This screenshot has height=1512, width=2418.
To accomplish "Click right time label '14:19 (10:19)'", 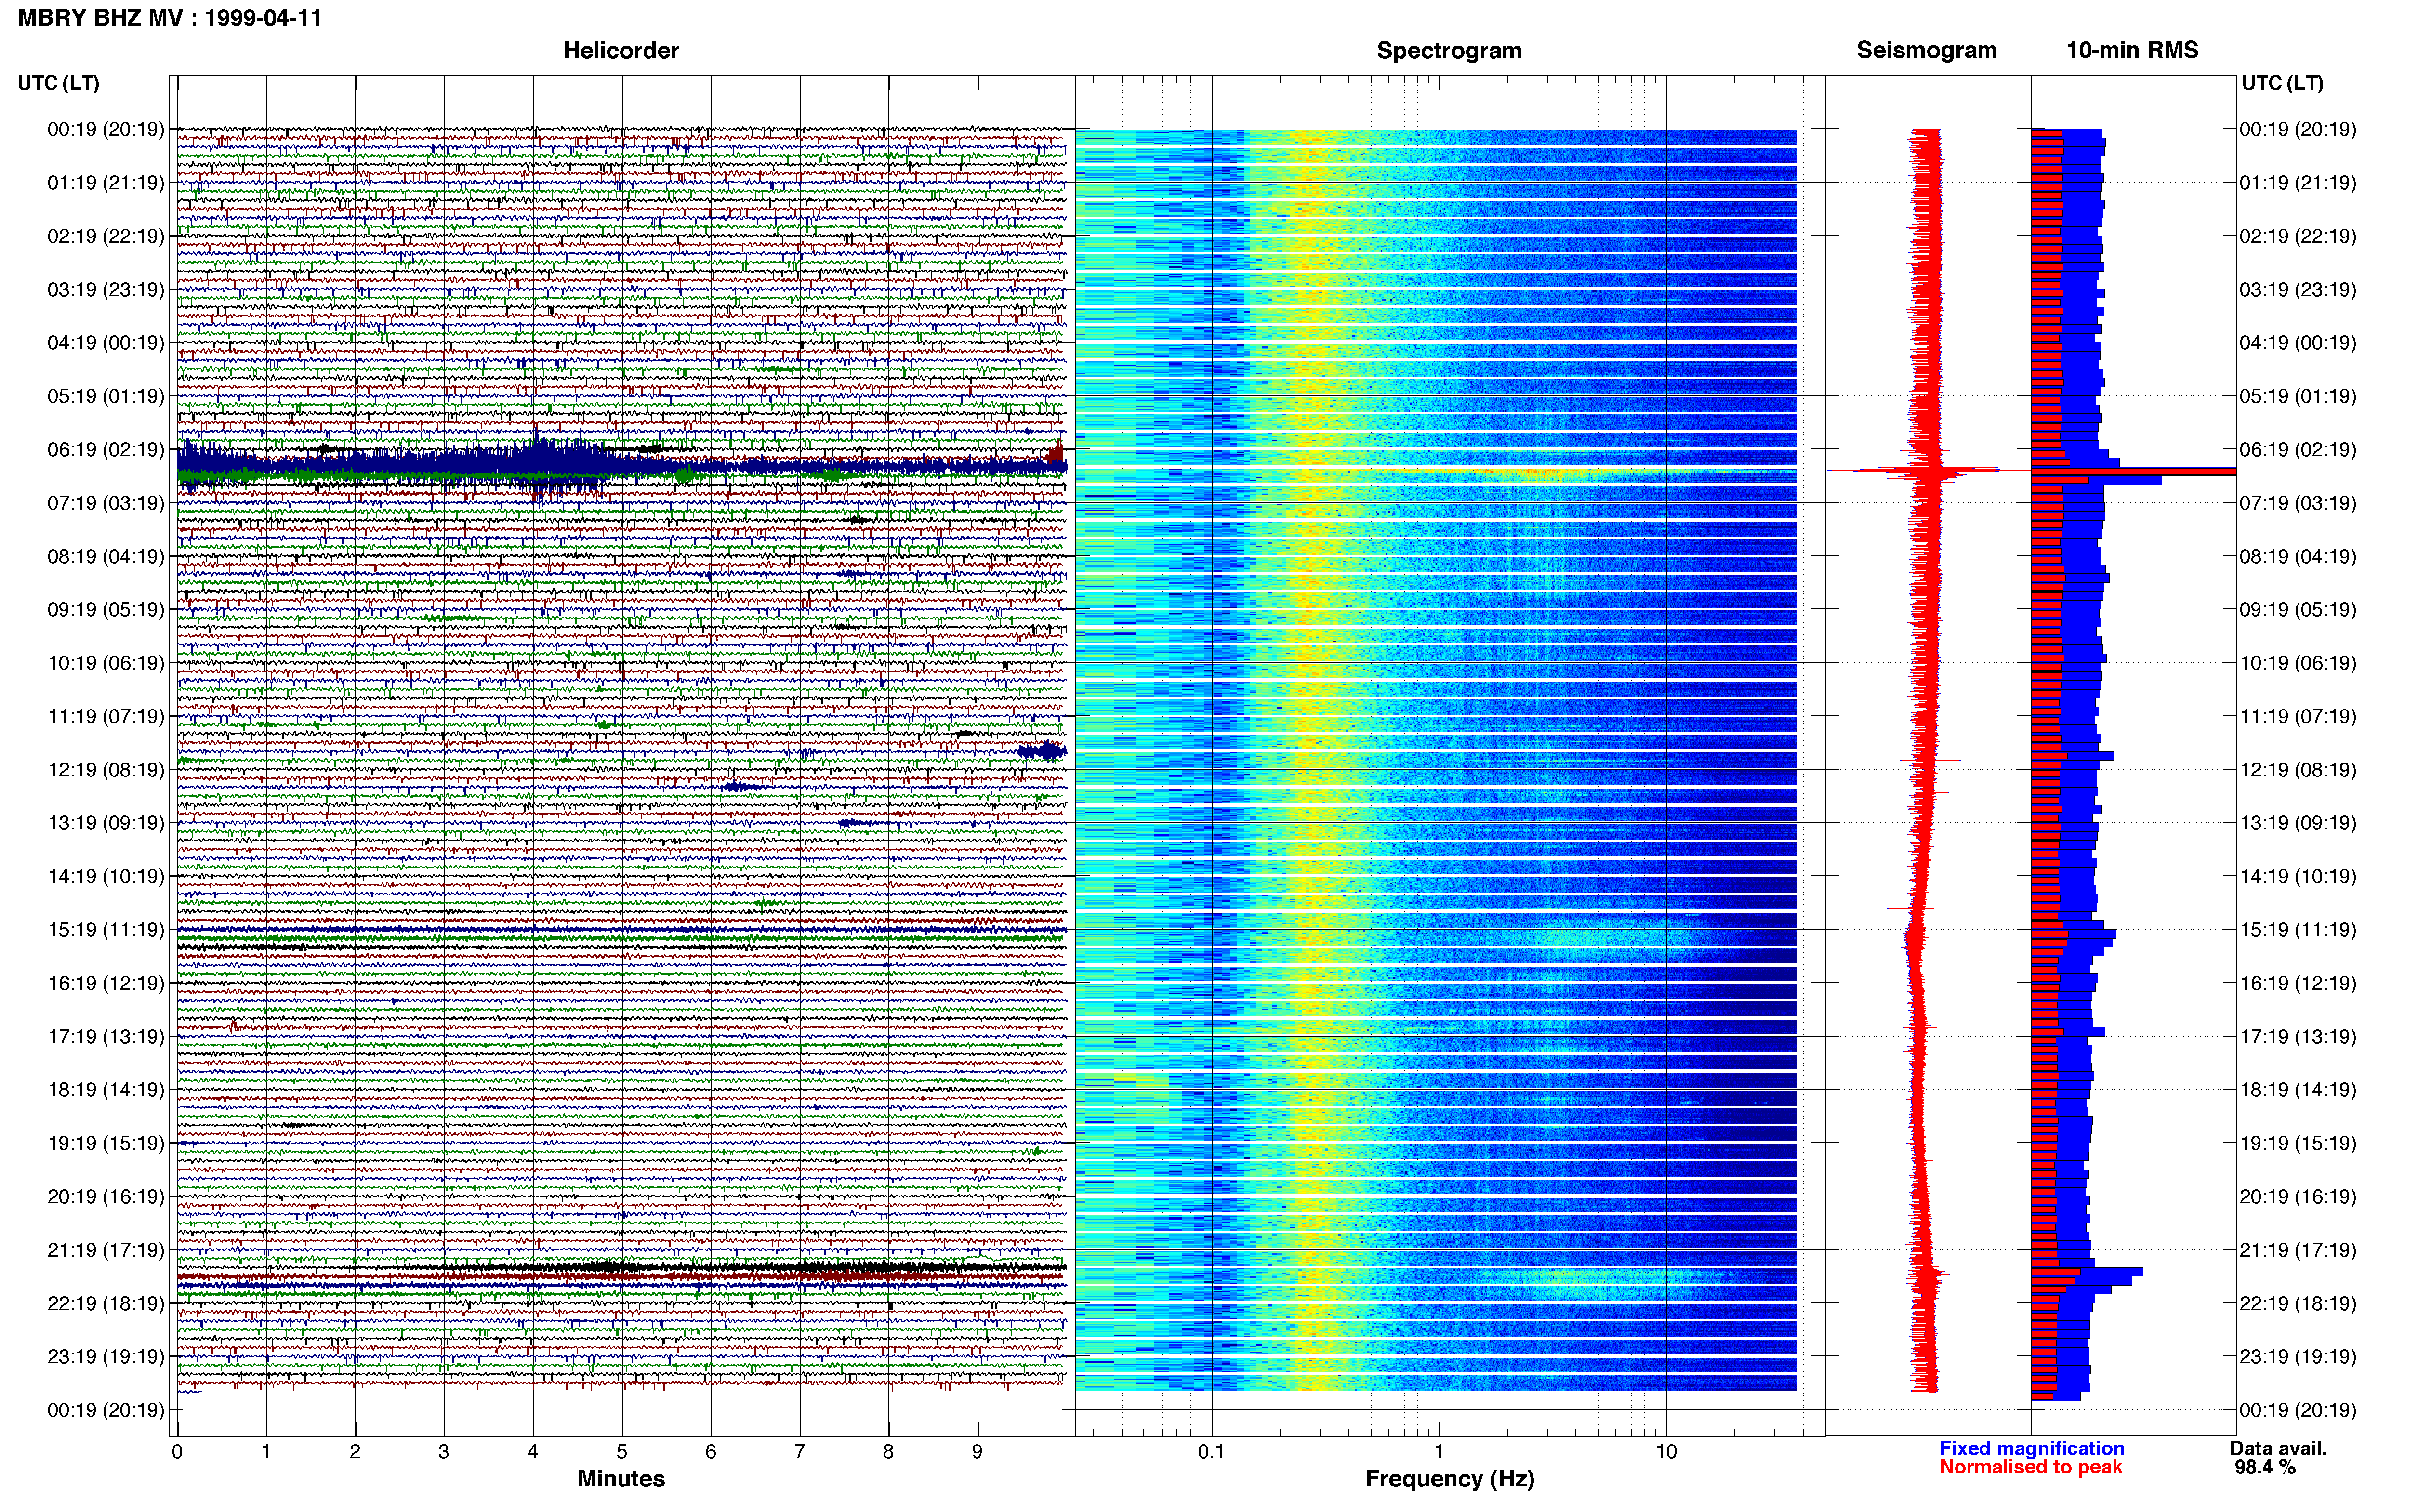I will tap(2298, 877).
